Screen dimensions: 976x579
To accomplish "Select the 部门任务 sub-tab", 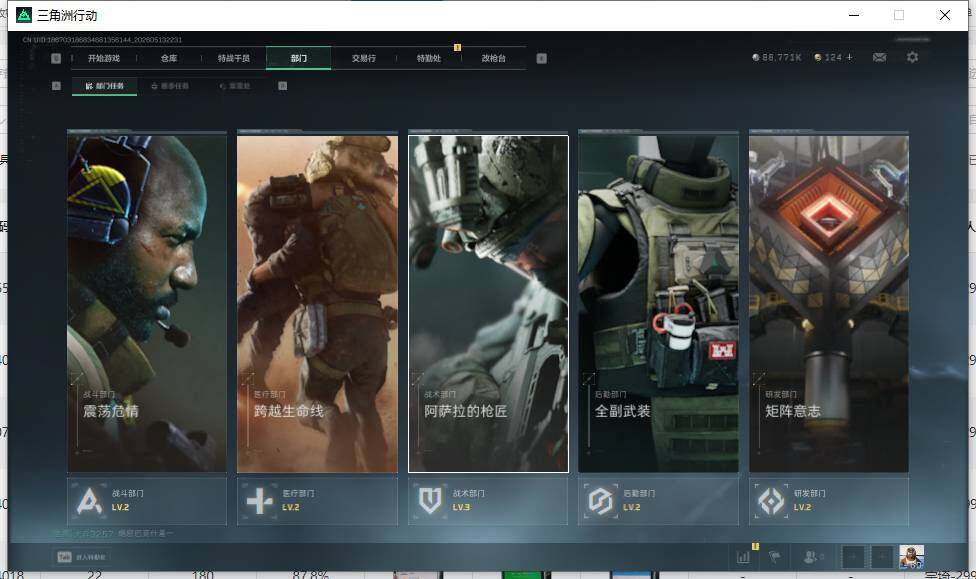I will coord(105,86).
